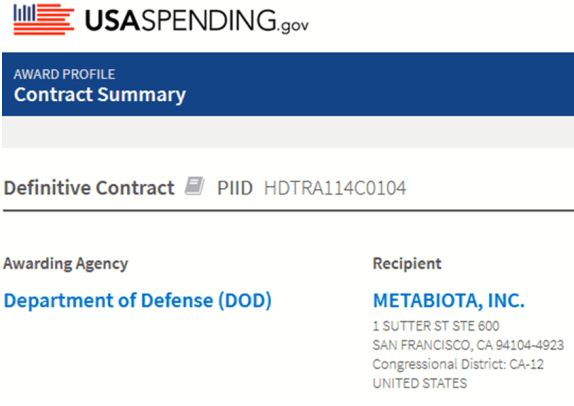Click the 1 SUTTER ST STE 600 address line
Screen dimensions: 574x406
click(x=436, y=326)
